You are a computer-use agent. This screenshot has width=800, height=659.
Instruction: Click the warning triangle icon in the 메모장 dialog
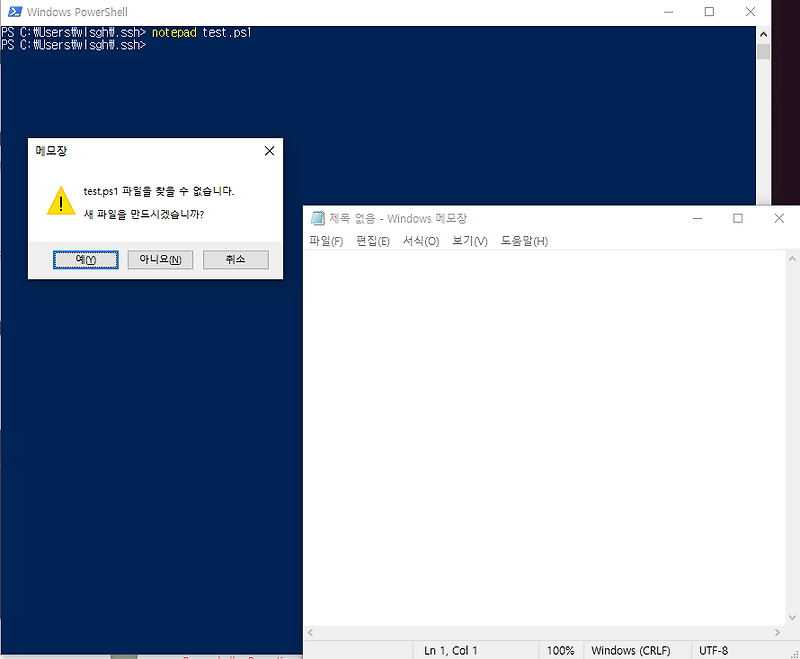point(60,200)
